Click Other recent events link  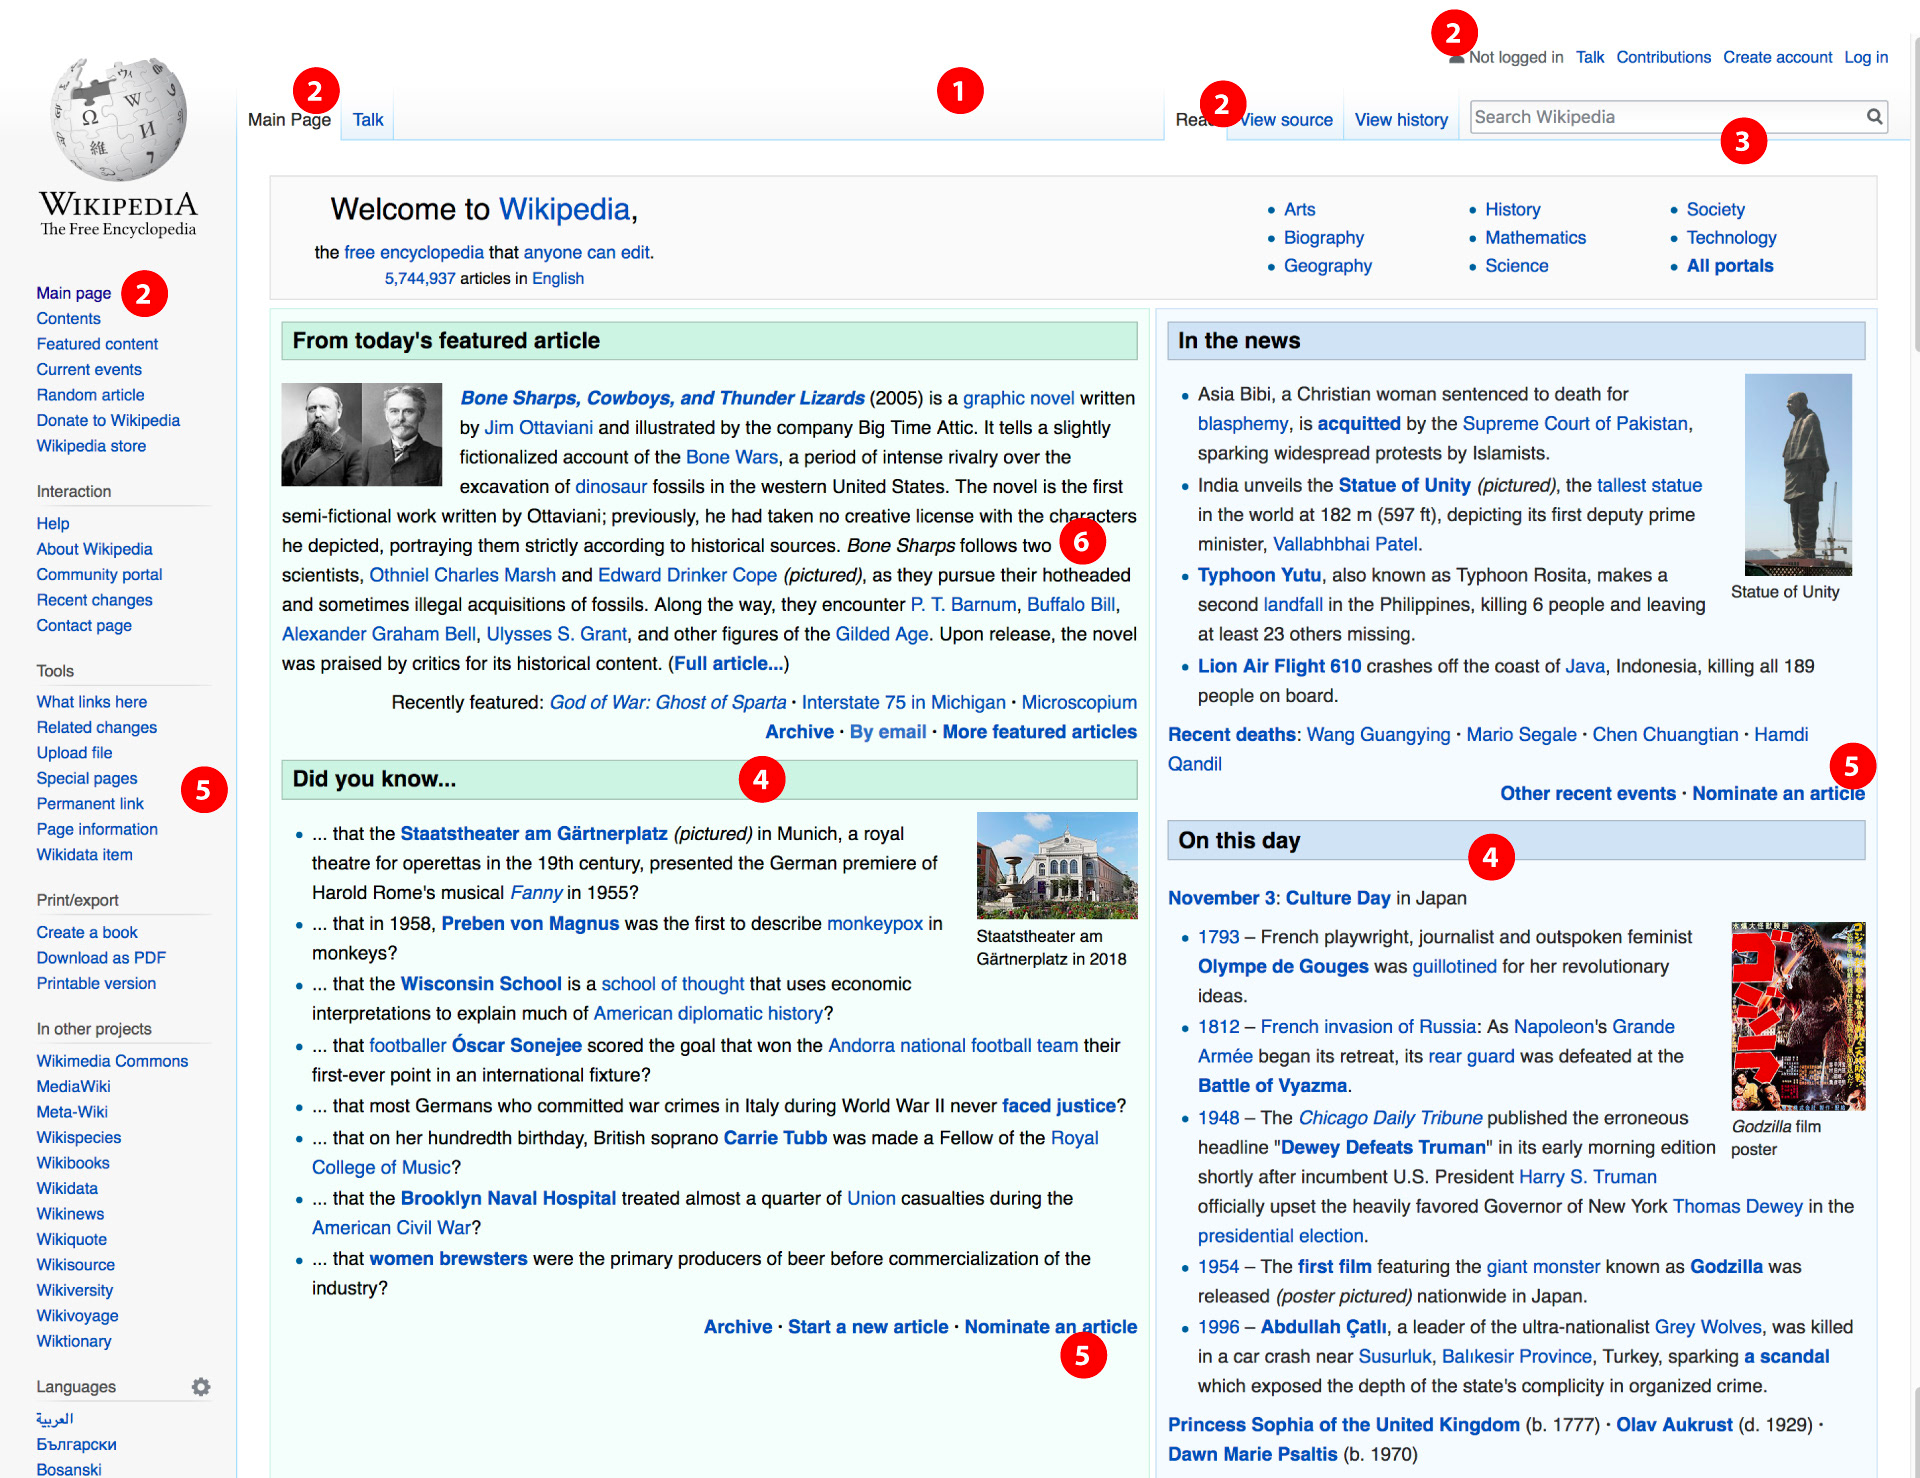click(x=1587, y=793)
